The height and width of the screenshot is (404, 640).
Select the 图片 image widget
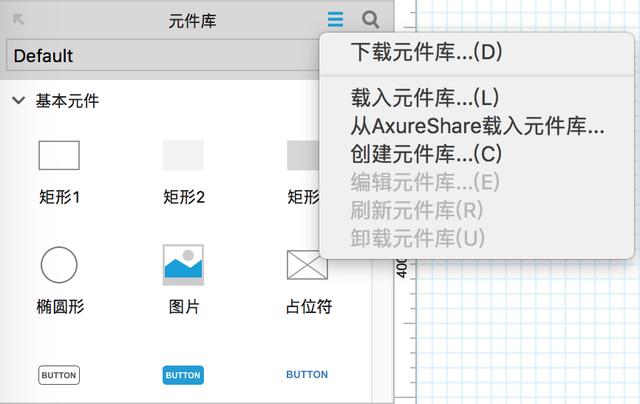(183, 265)
